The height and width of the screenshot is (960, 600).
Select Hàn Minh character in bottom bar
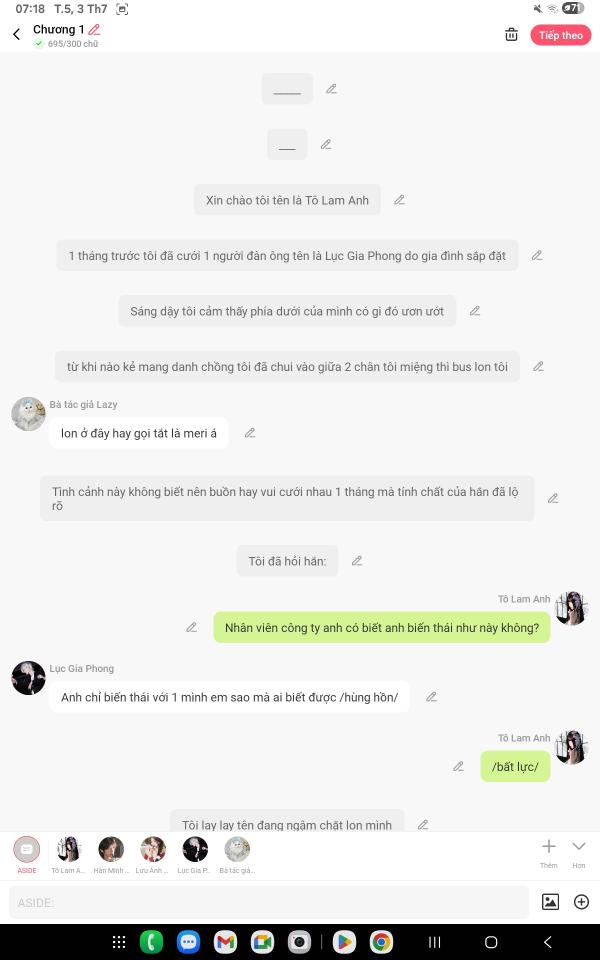tap(111, 855)
